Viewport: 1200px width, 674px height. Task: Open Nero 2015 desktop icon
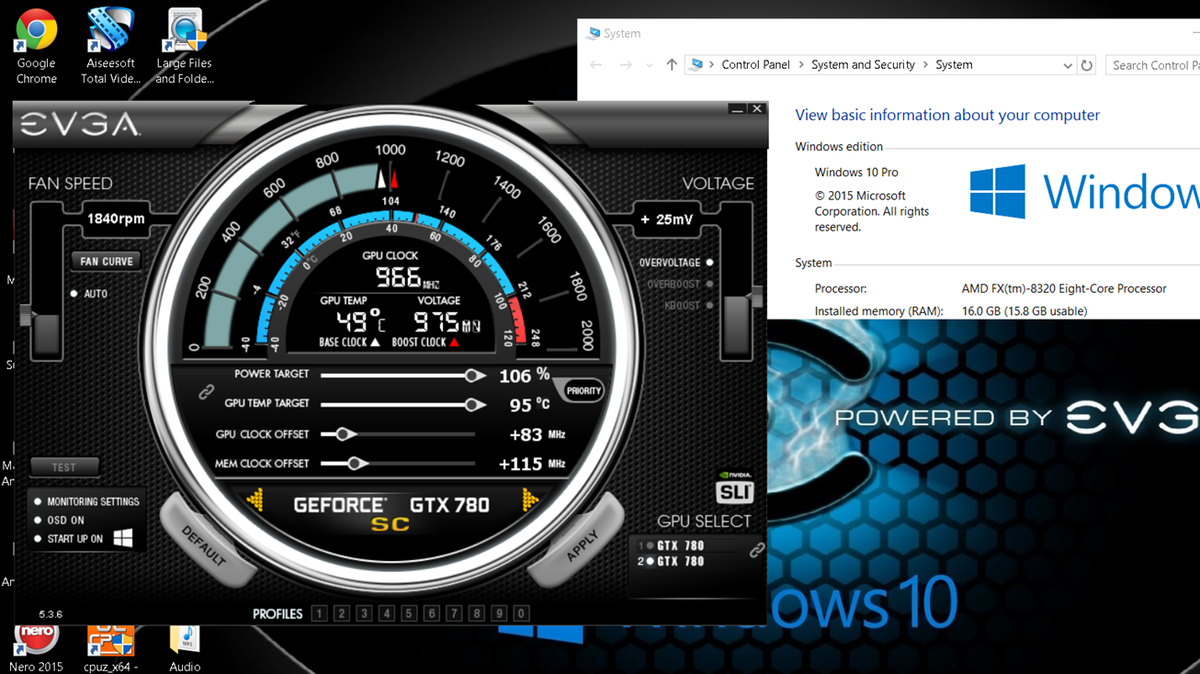(36, 648)
